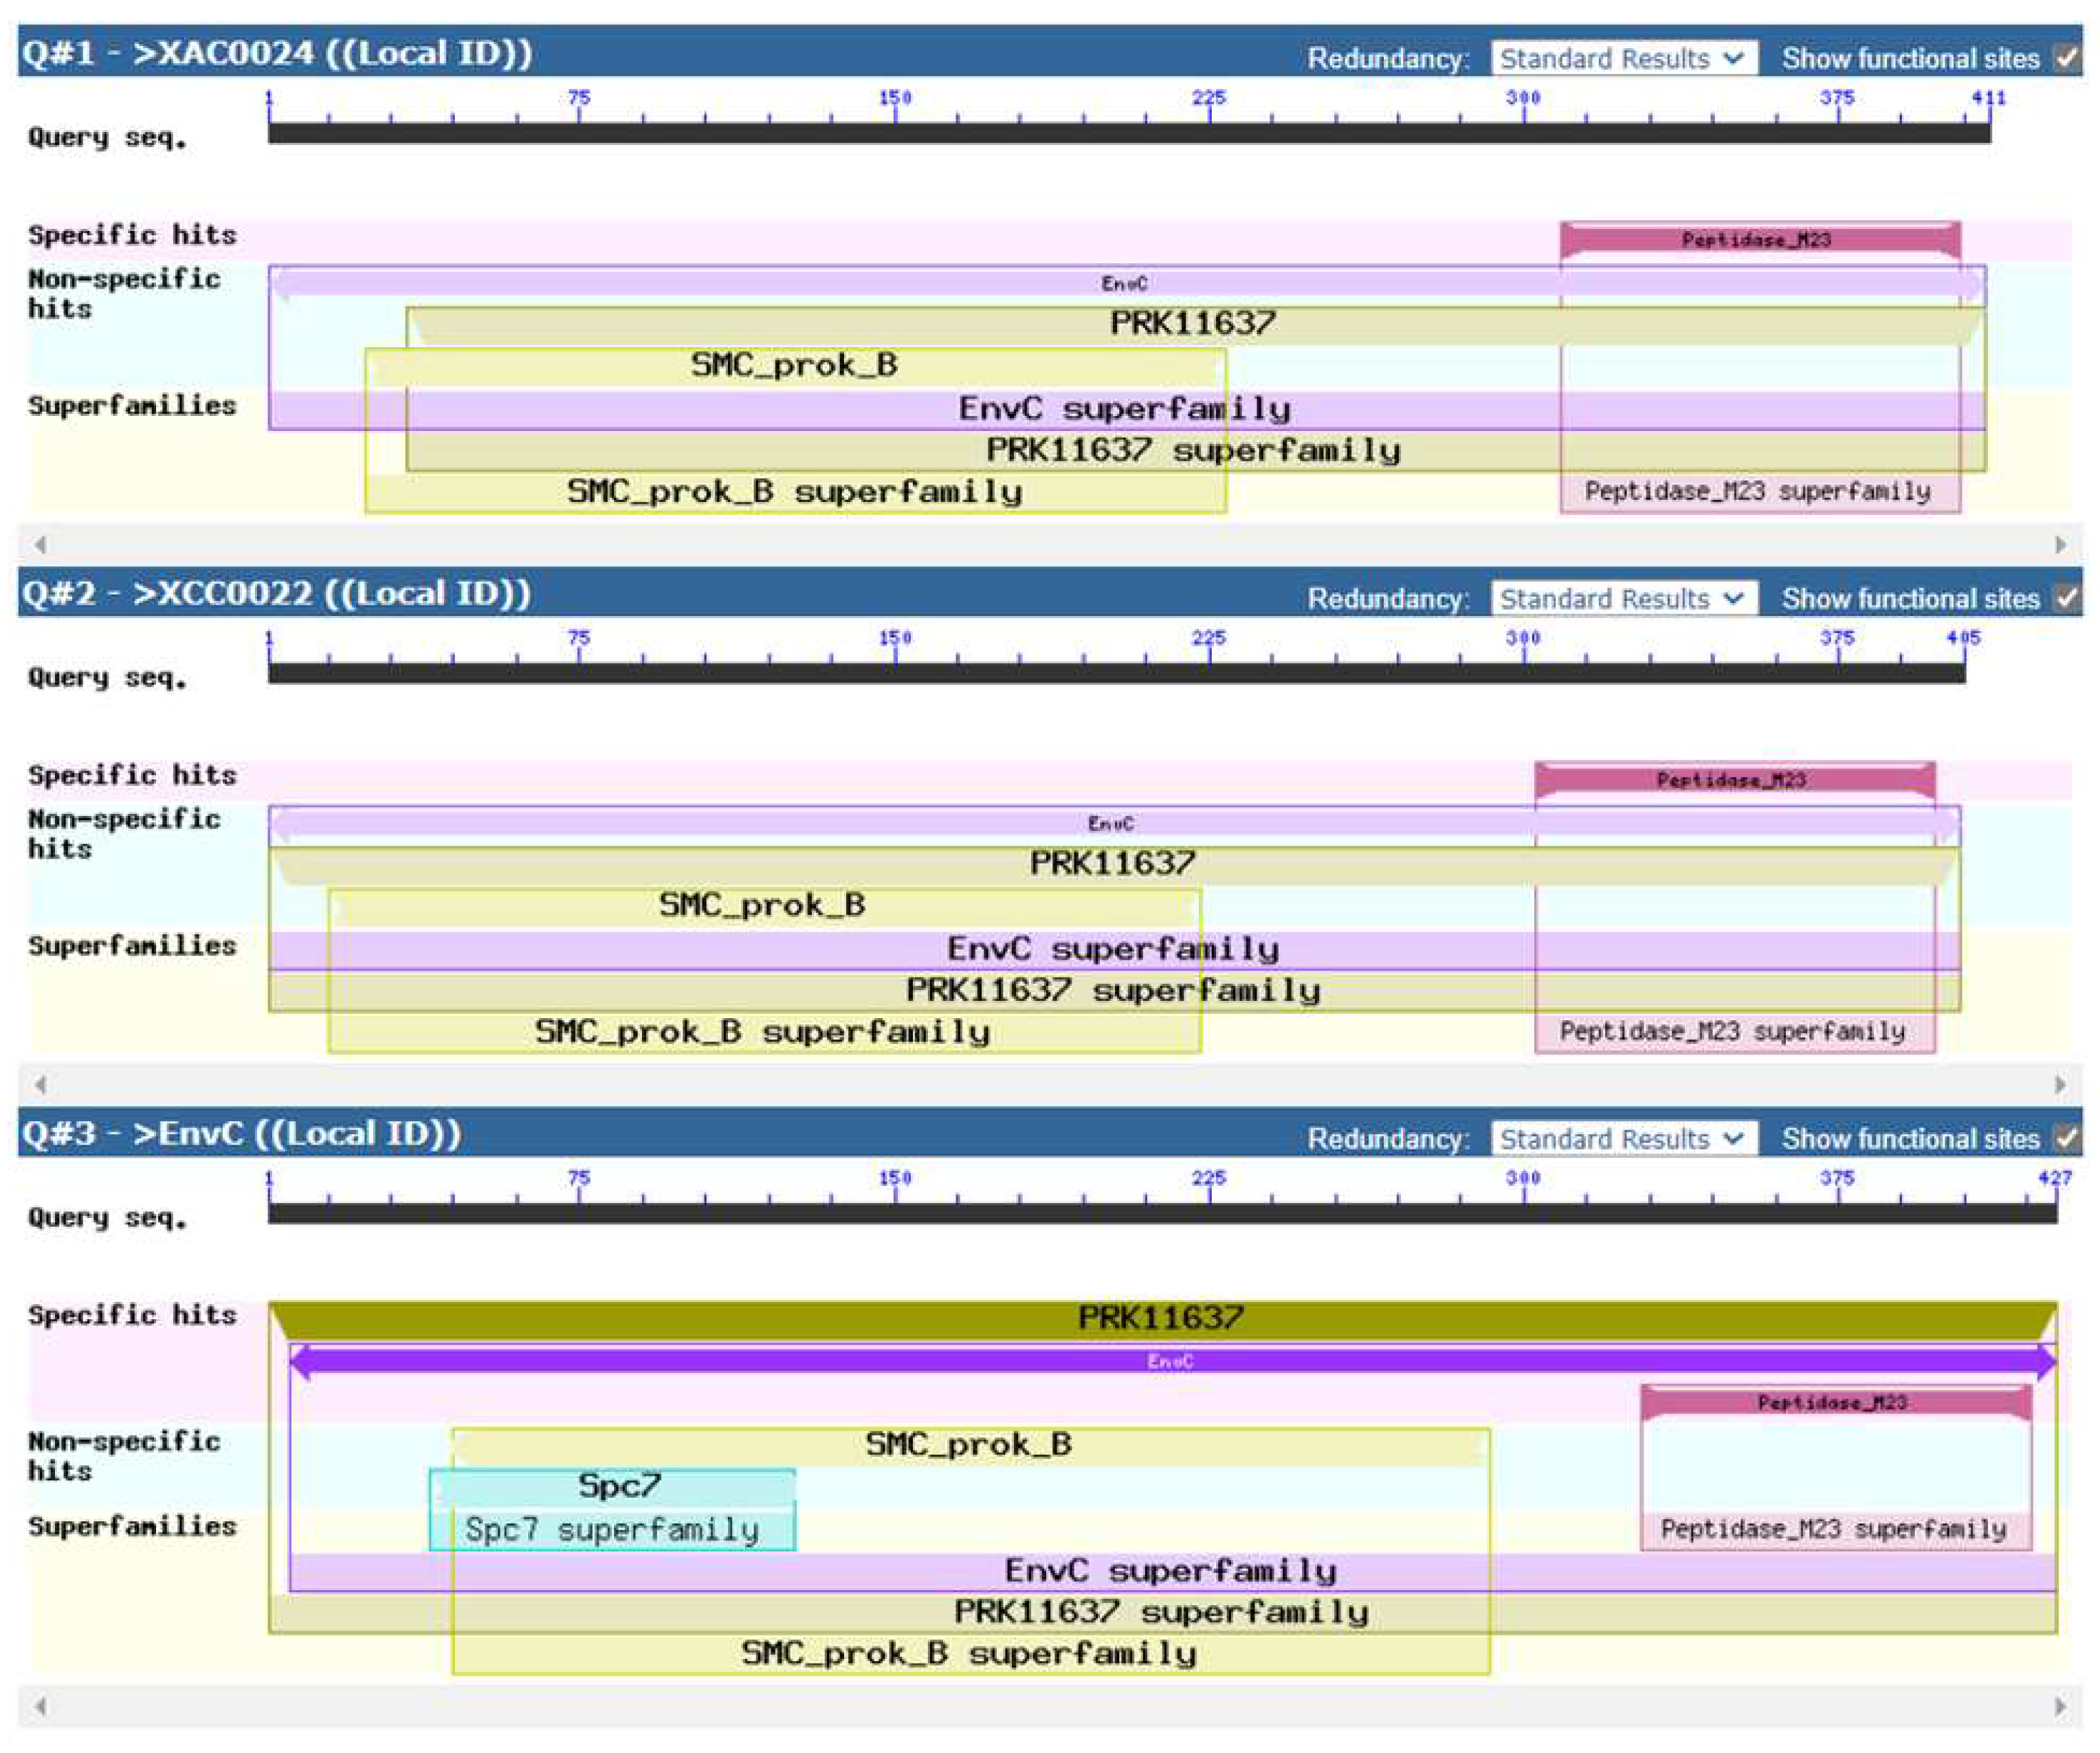Click left scroll arrow under Q#3 panel
The width and height of the screenshot is (2100, 1753).
[x=40, y=1706]
